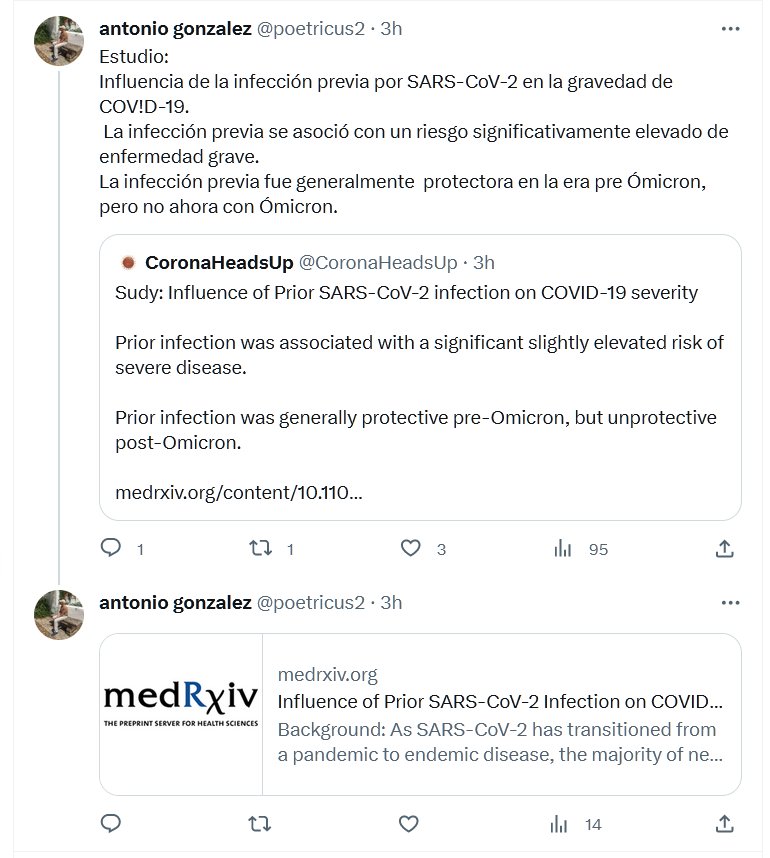Share the medRxiv link tweet

tap(725, 824)
